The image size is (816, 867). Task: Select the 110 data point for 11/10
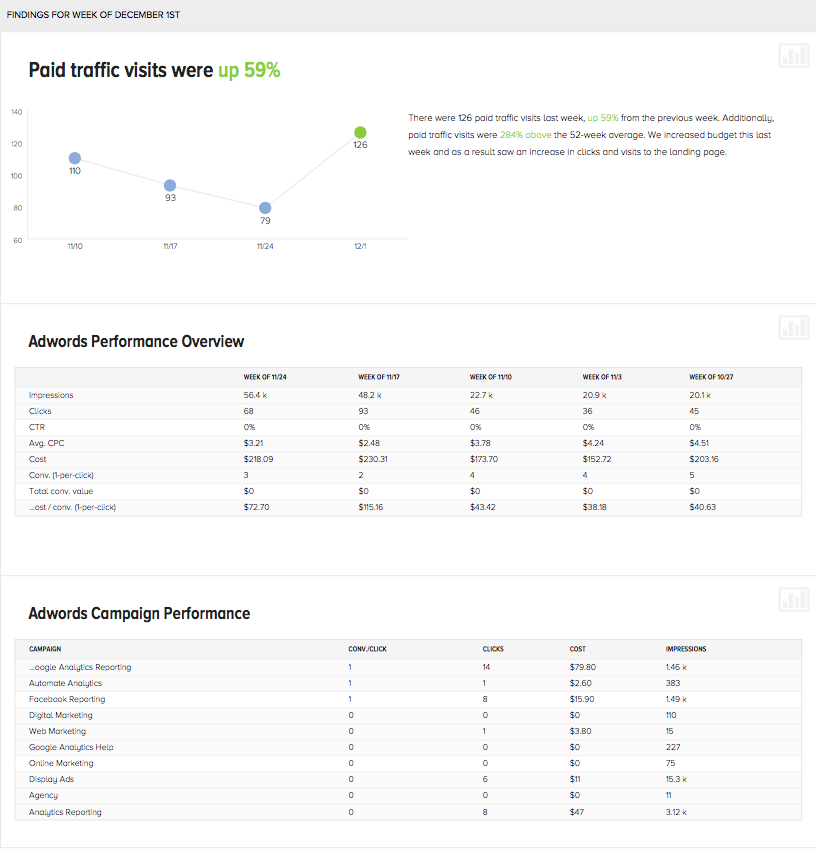(x=75, y=158)
